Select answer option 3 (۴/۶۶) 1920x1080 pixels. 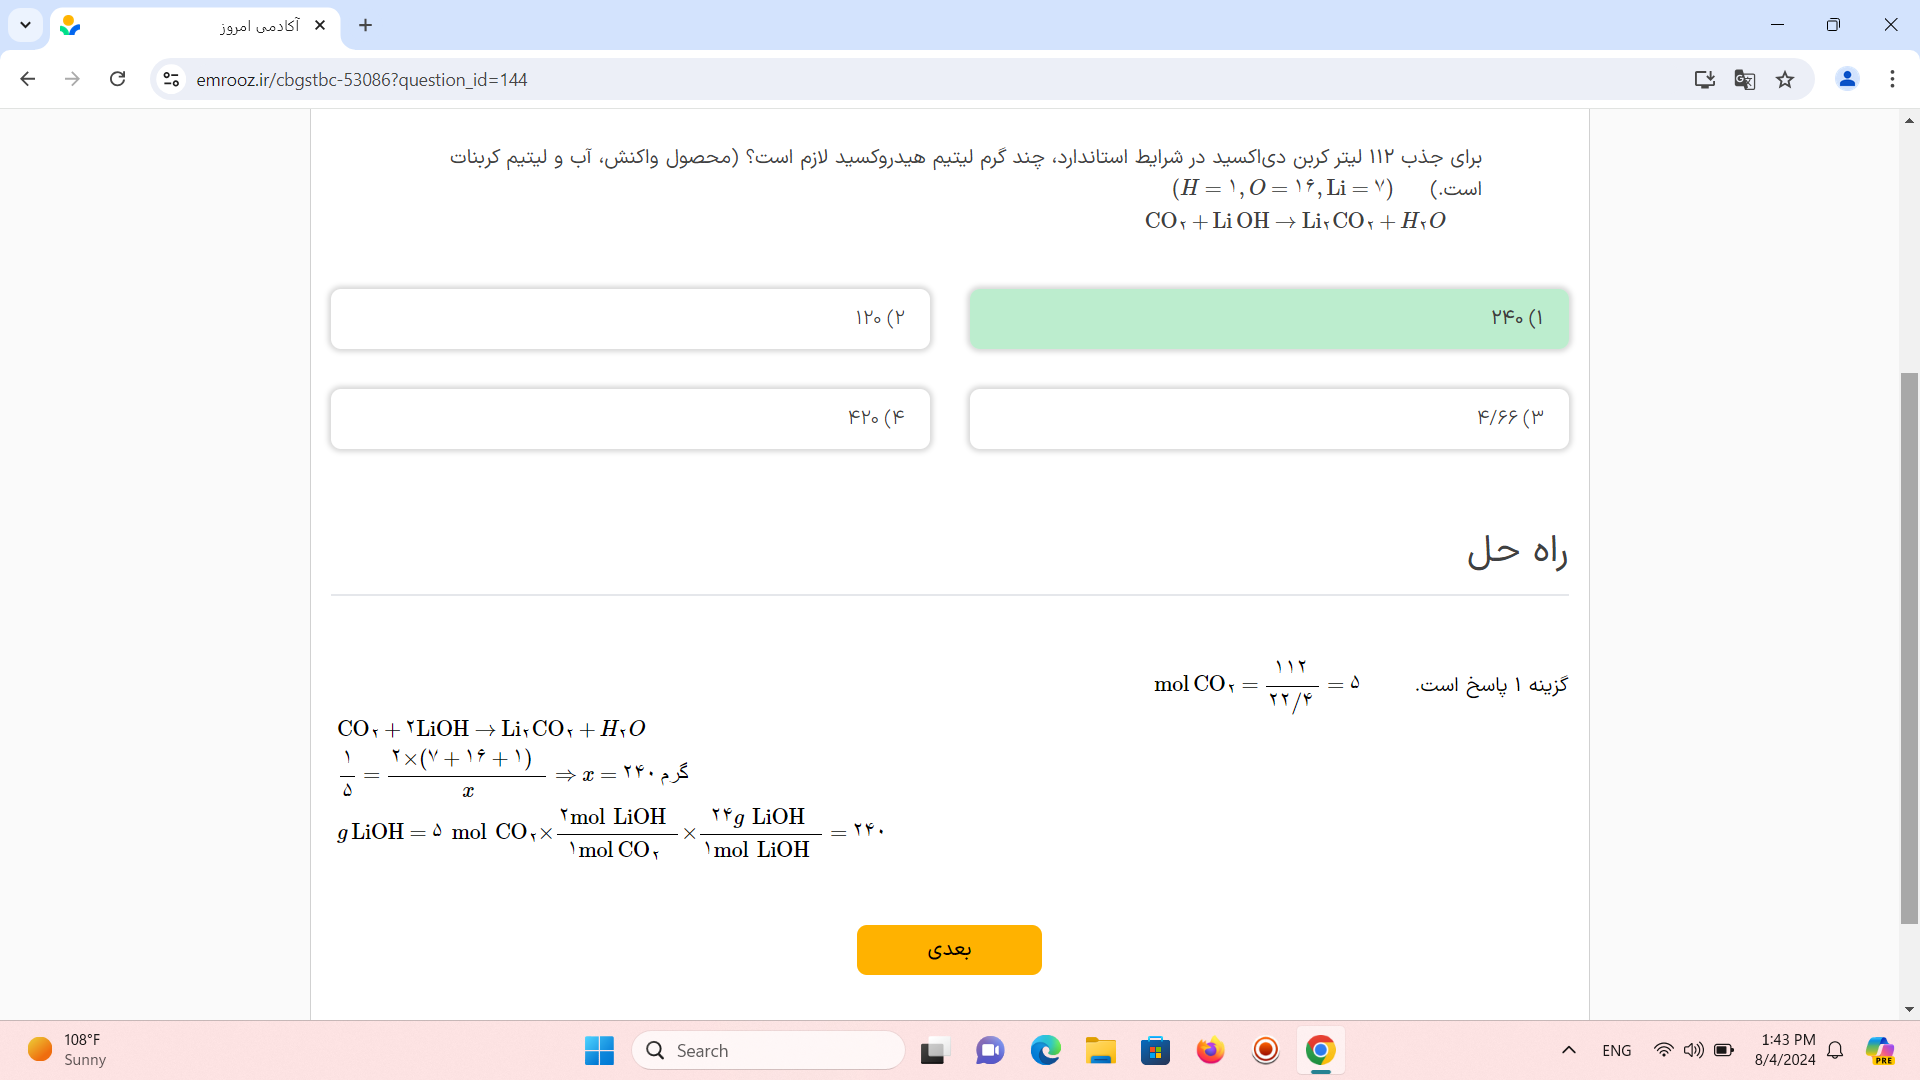point(1268,418)
